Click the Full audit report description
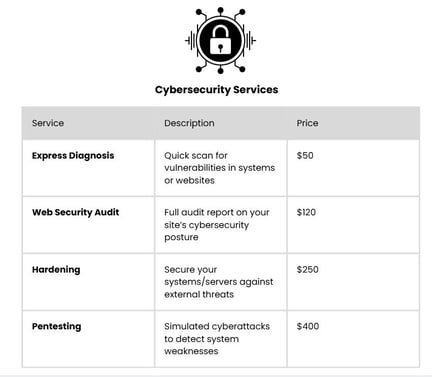The height and width of the screenshot is (377, 432). point(217,225)
